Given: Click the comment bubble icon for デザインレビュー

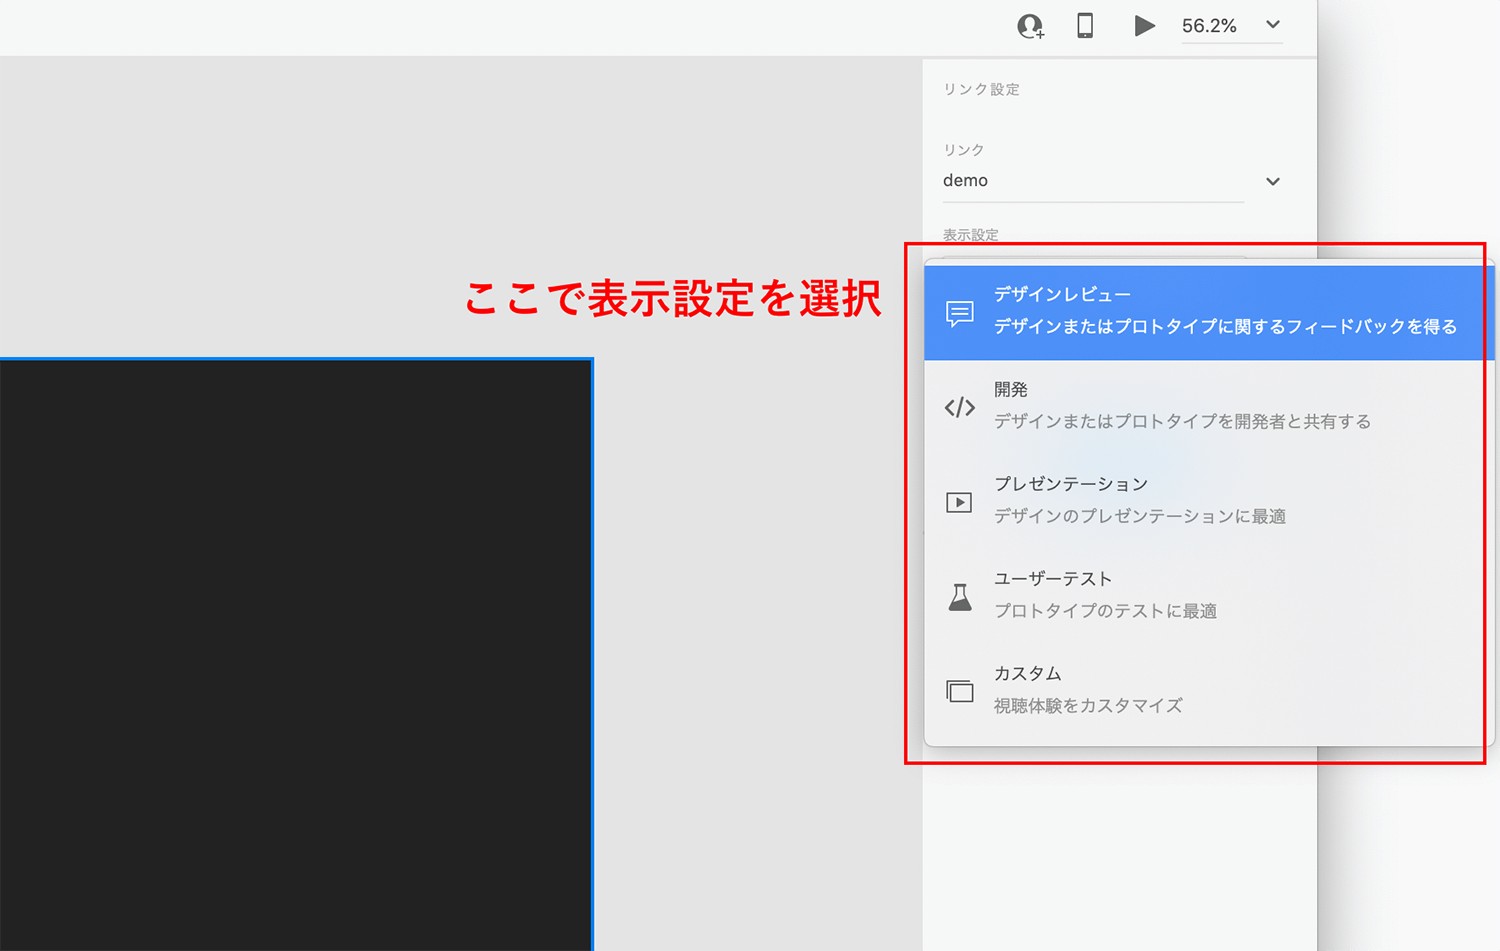Looking at the screenshot, I should tap(960, 313).
